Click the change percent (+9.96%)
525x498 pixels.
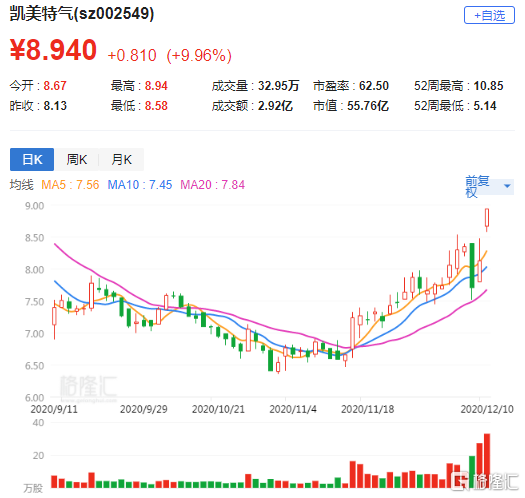tap(199, 56)
